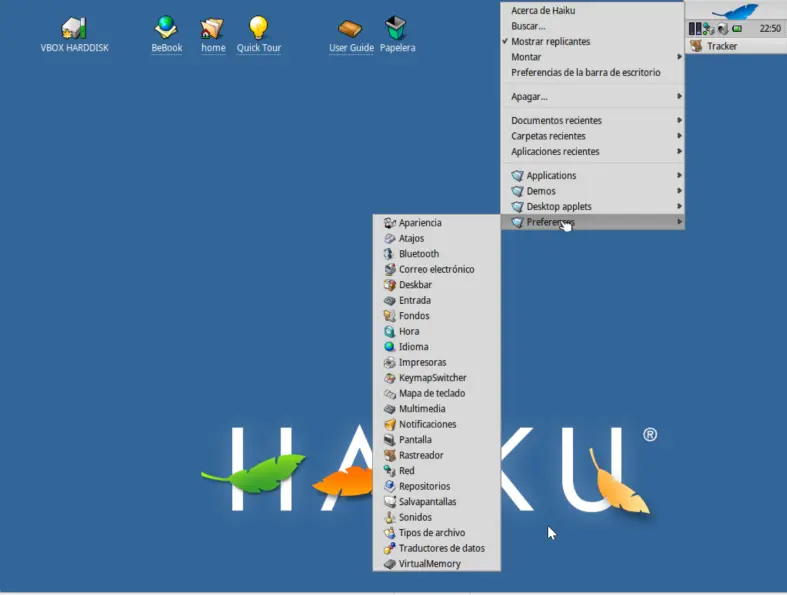
Task: Expand the Aplicaciones recientes submenu
Action: pyautogui.click(x=593, y=152)
